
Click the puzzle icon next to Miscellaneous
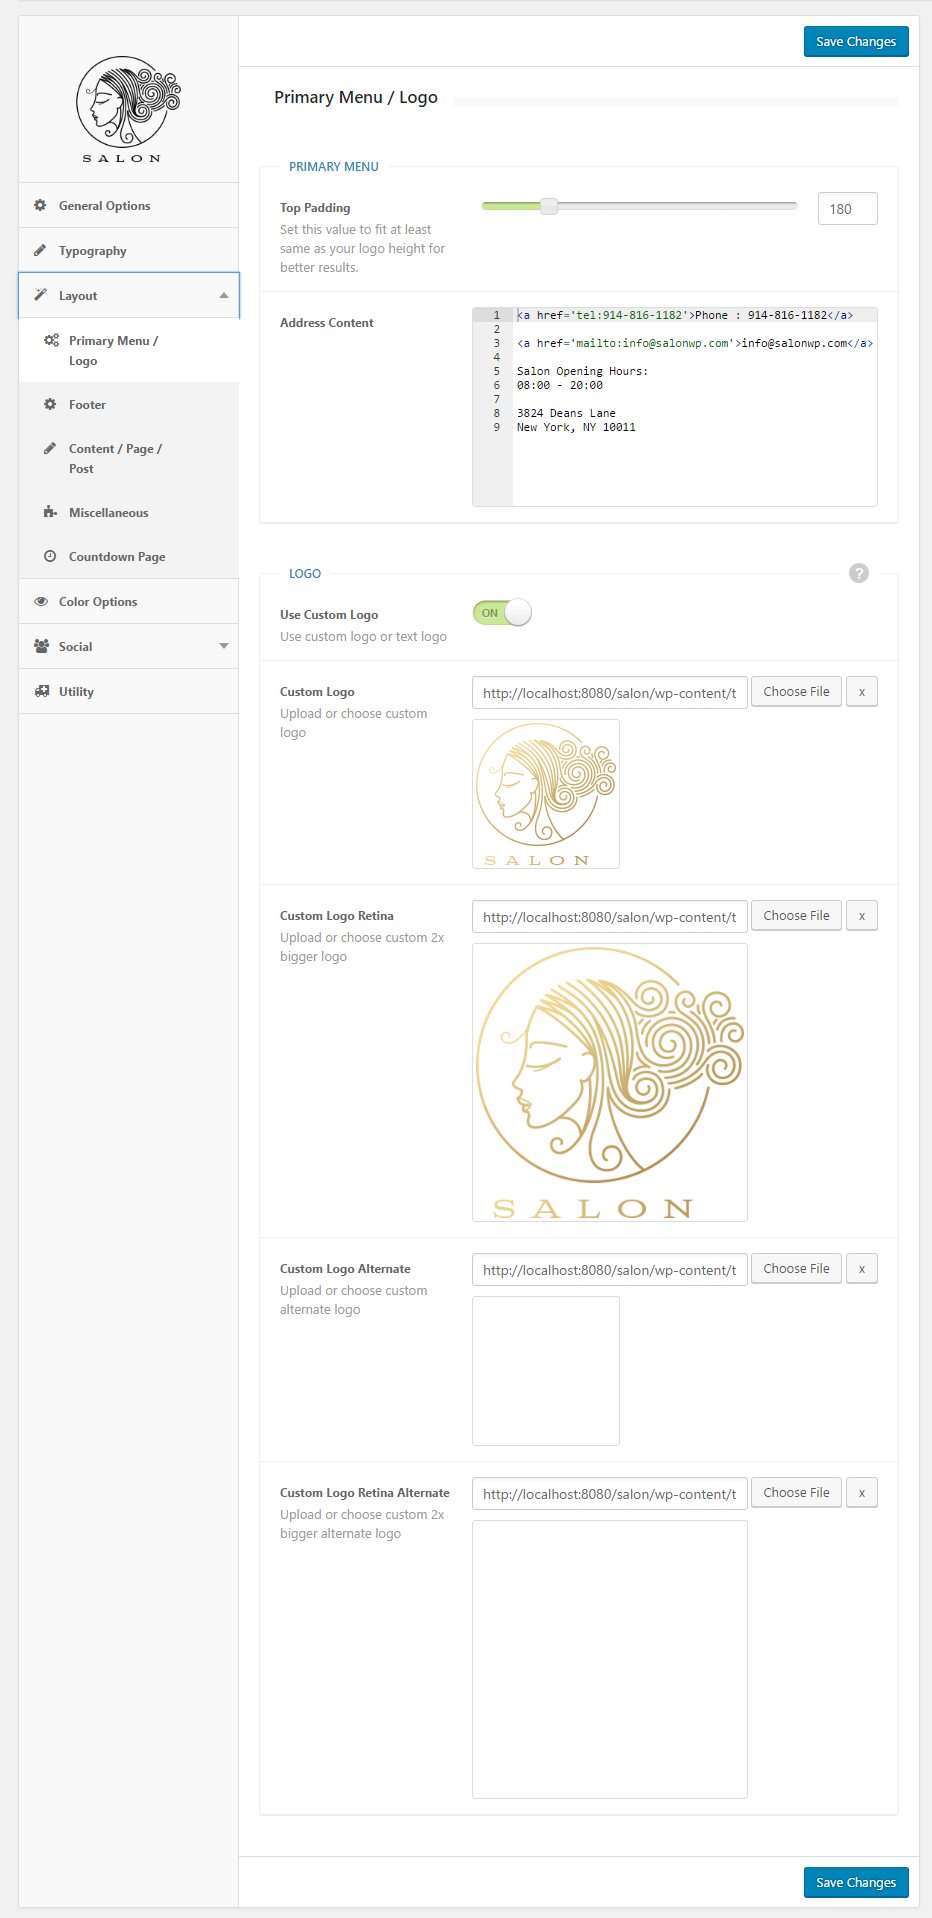pyautogui.click(x=50, y=512)
